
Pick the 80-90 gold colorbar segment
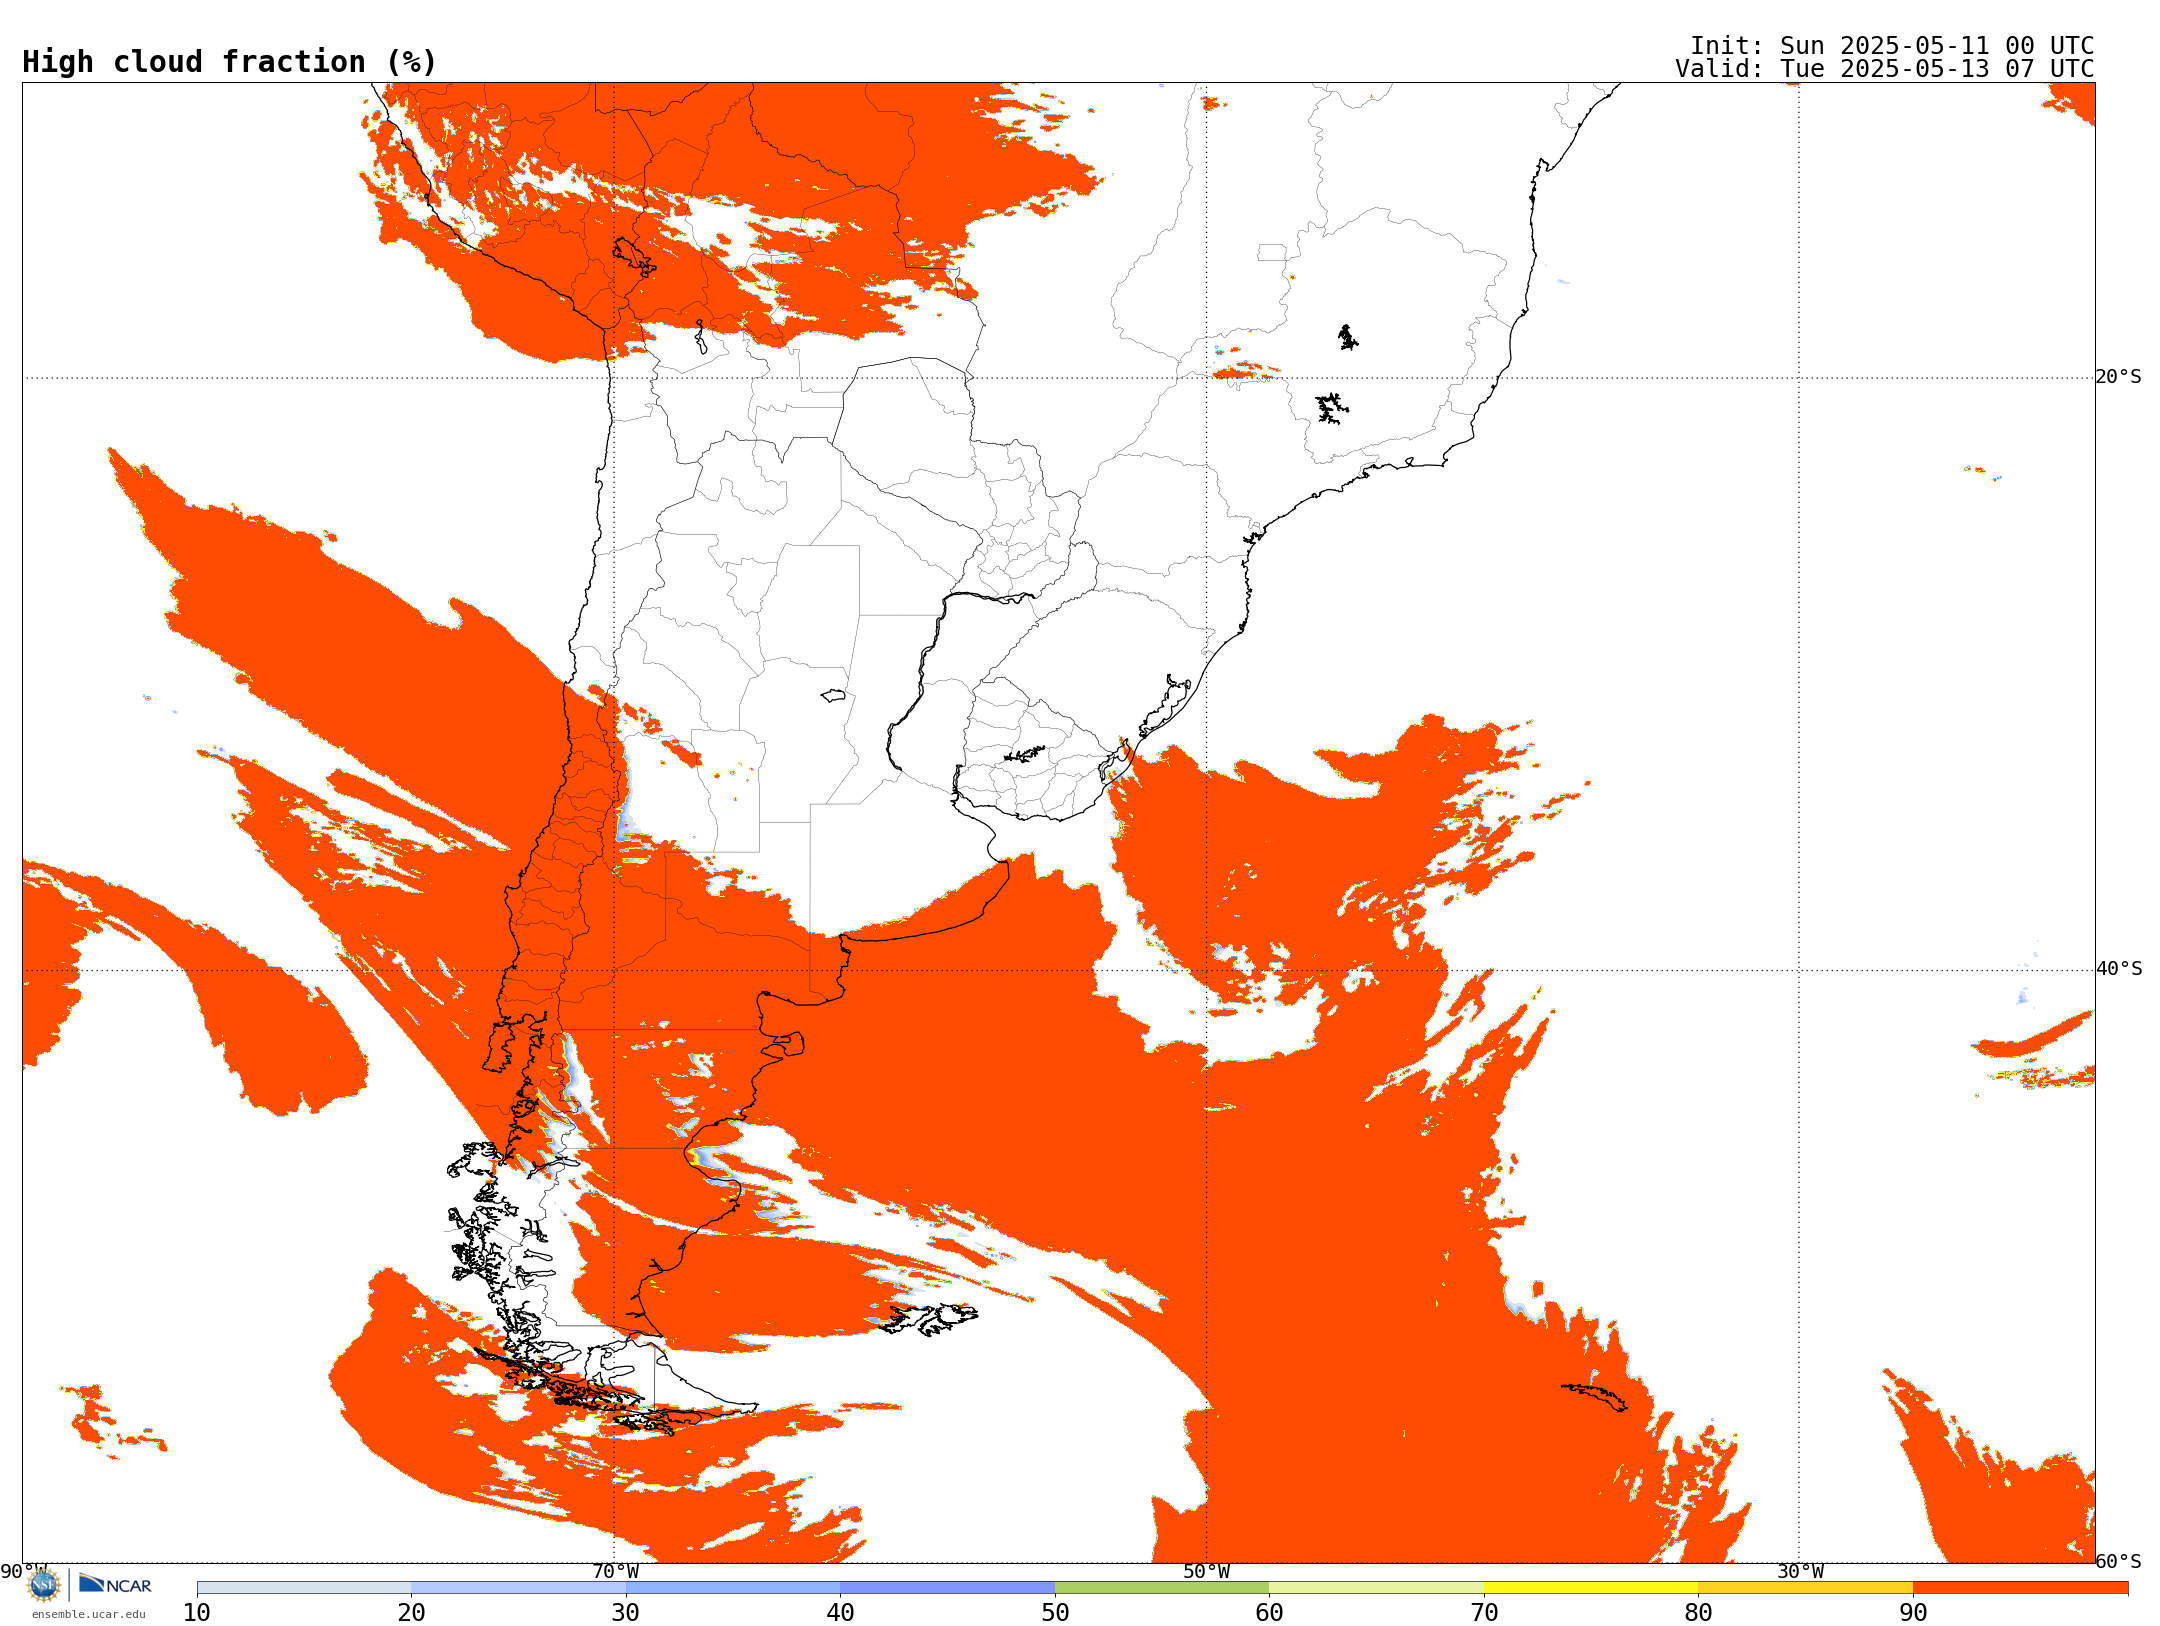[x=1805, y=1588]
